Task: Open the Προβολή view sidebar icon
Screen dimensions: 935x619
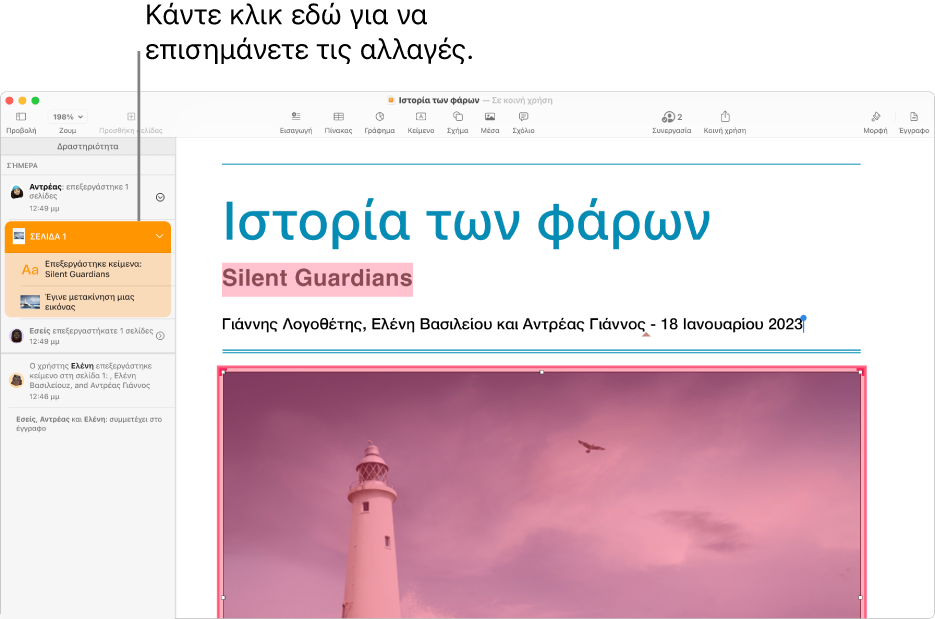Action: pyautogui.click(x=21, y=117)
